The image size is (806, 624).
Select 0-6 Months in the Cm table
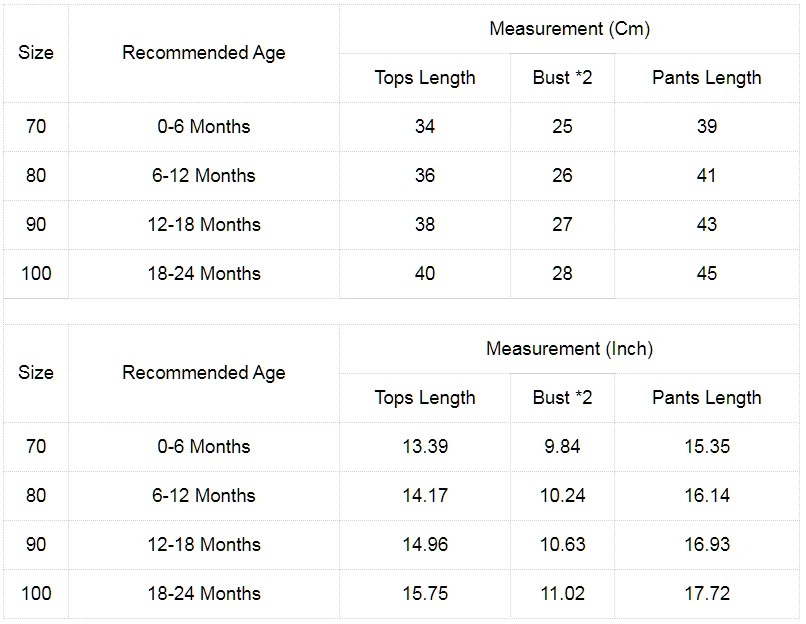(x=204, y=126)
